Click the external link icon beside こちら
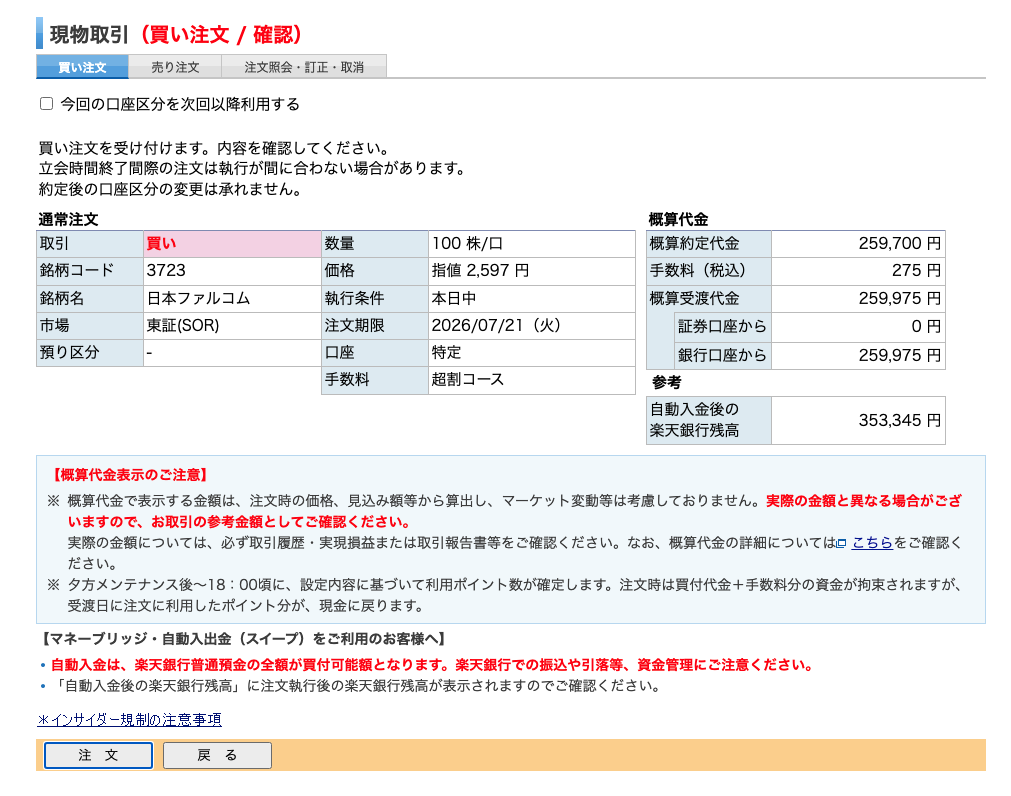 [841, 543]
